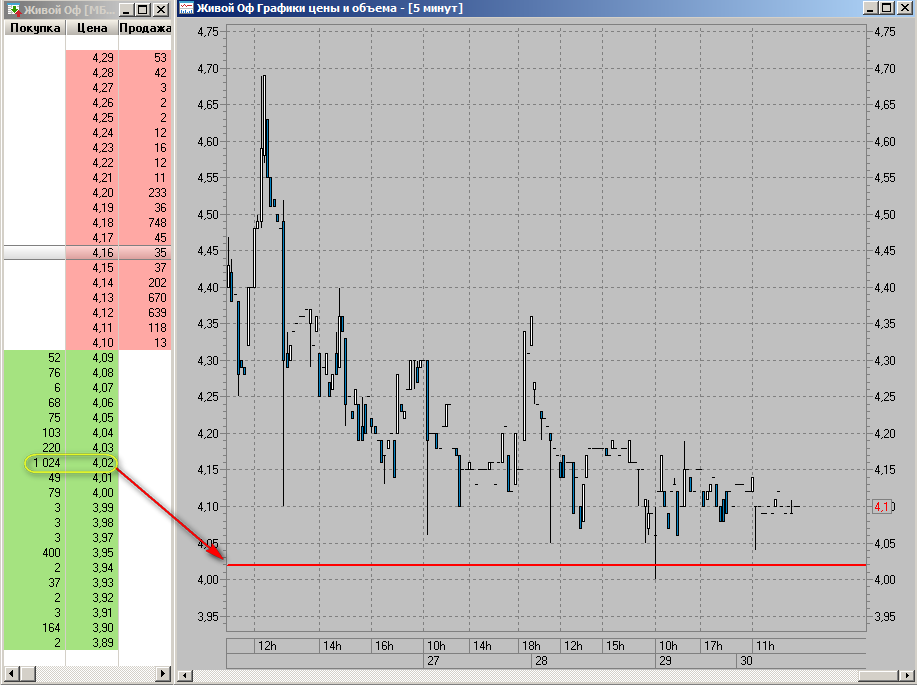This screenshot has width=917, height=685.
Task: Maximize the price and volume chart window
Action: pyautogui.click(x=887, y=9)
